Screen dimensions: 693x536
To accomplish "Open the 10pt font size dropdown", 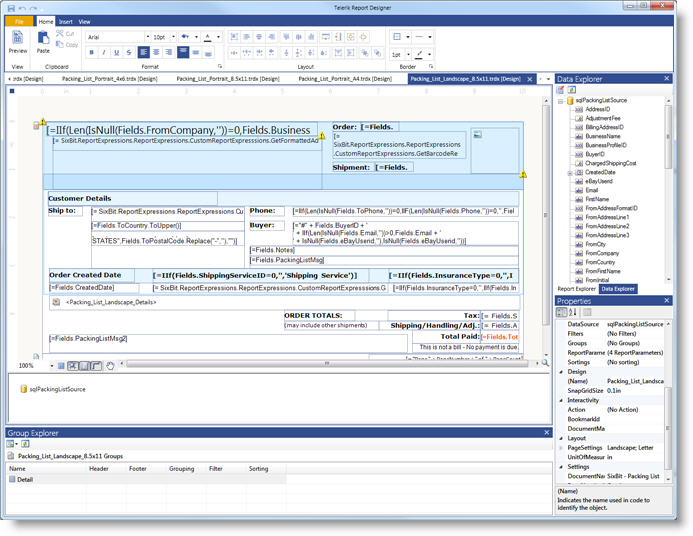I will (173, 37).
